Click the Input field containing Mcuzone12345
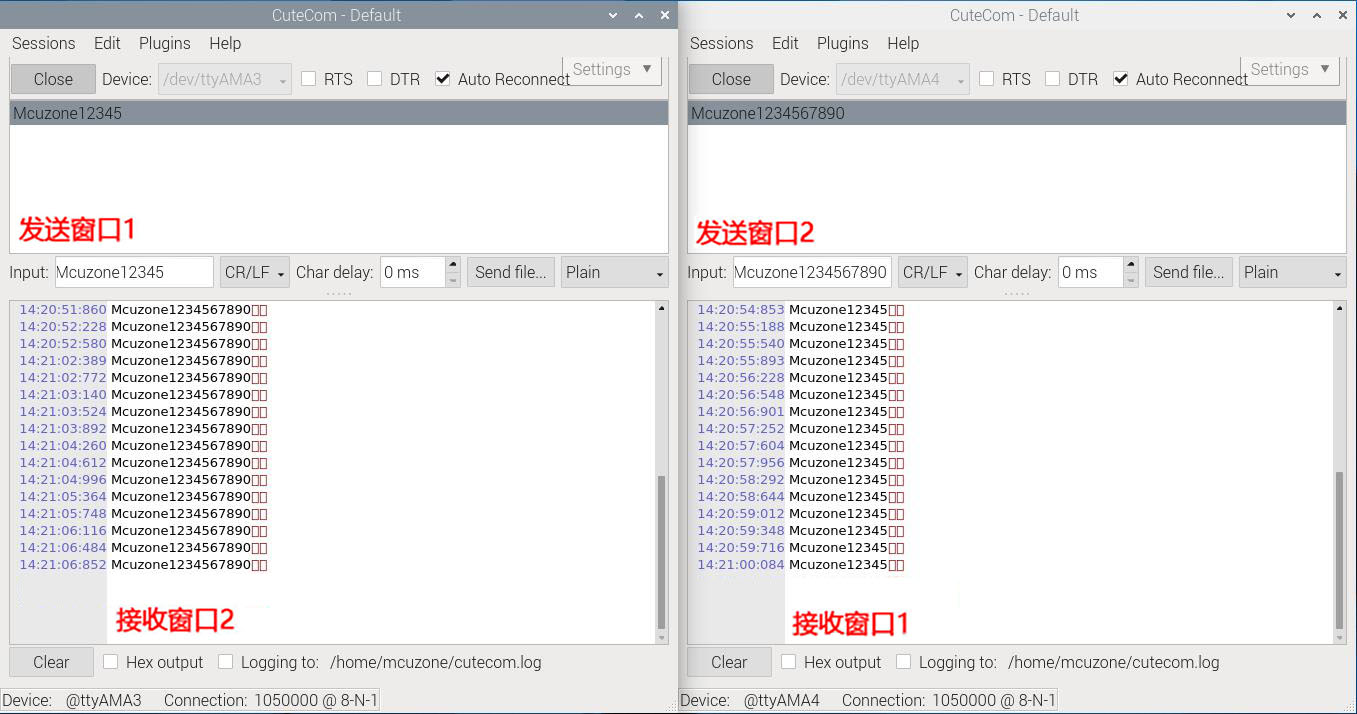The height and width of the screenshot is (714, 1357). click(x=133, y=272)
